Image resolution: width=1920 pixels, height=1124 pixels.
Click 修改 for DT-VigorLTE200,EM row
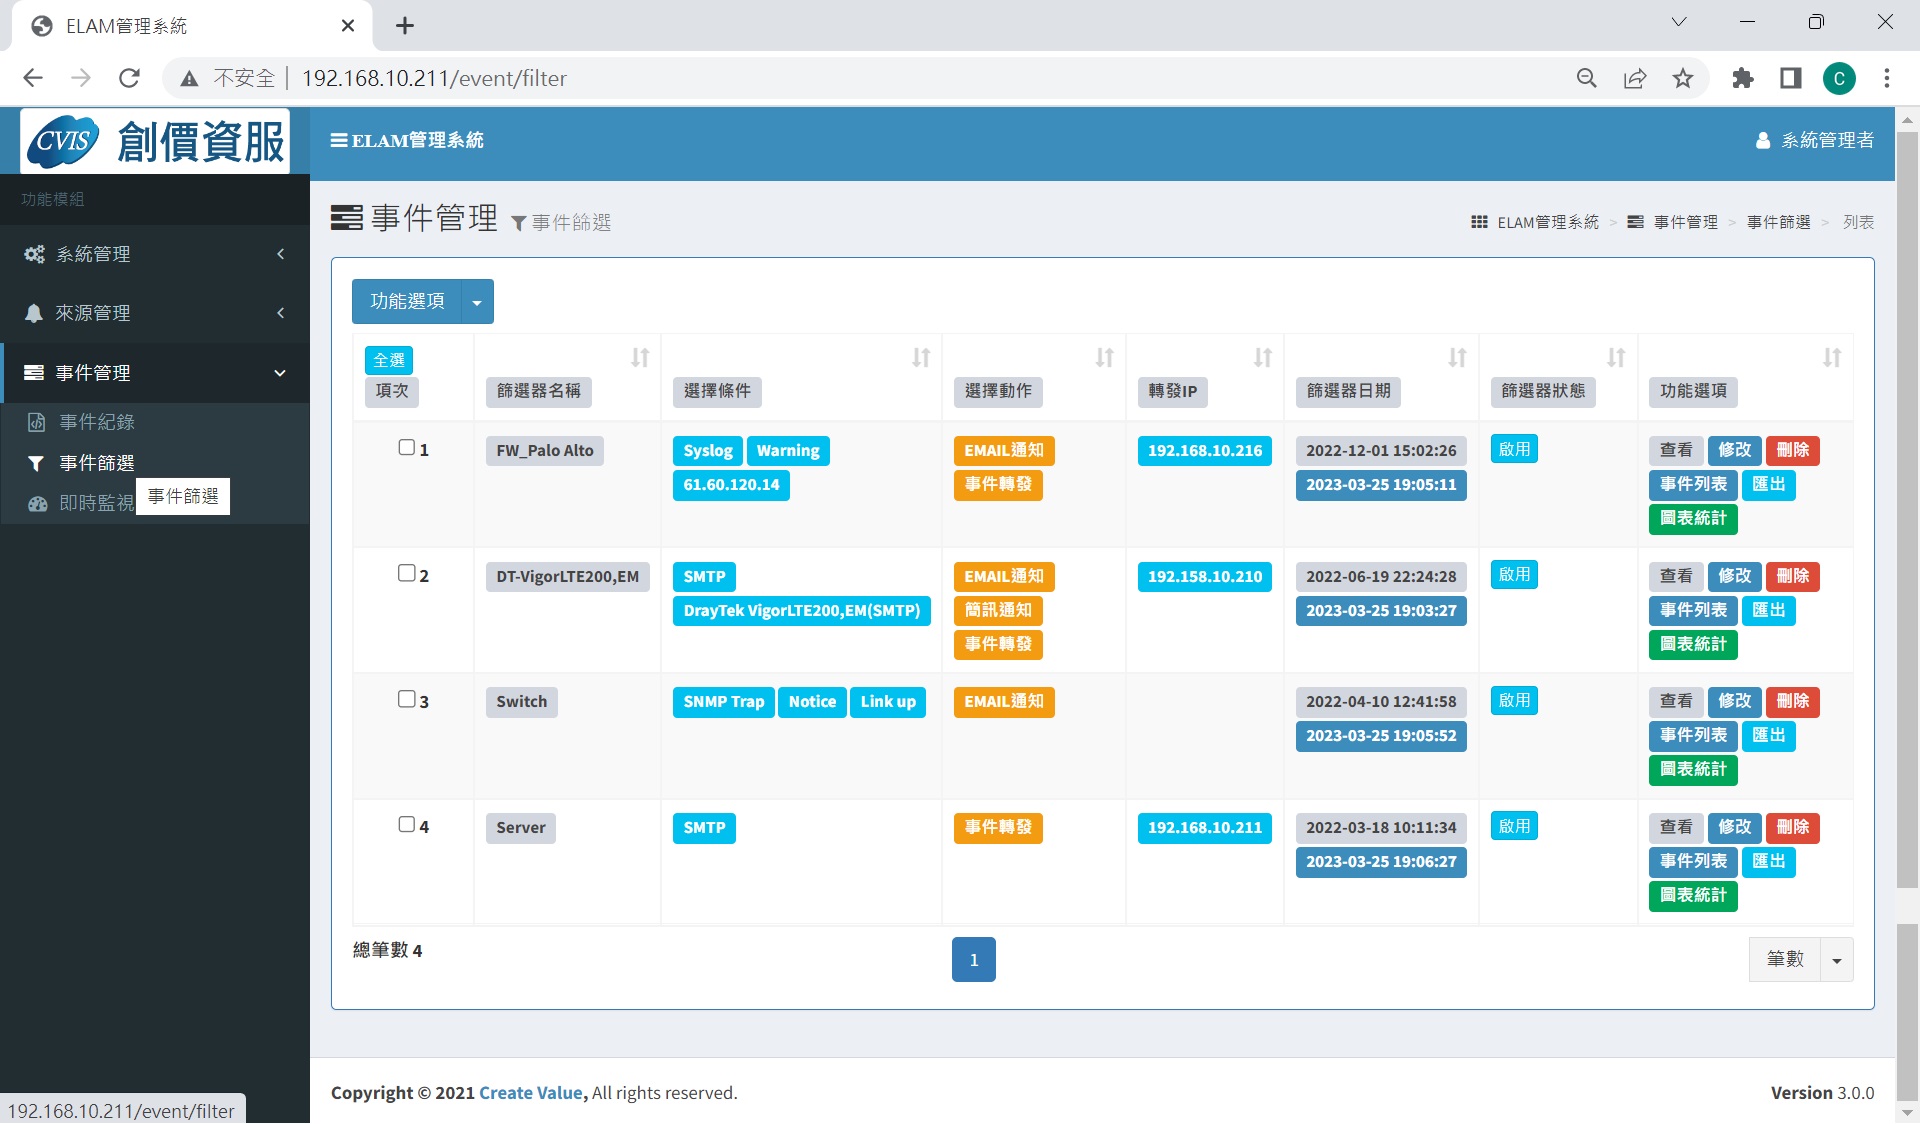(1735, 577)
